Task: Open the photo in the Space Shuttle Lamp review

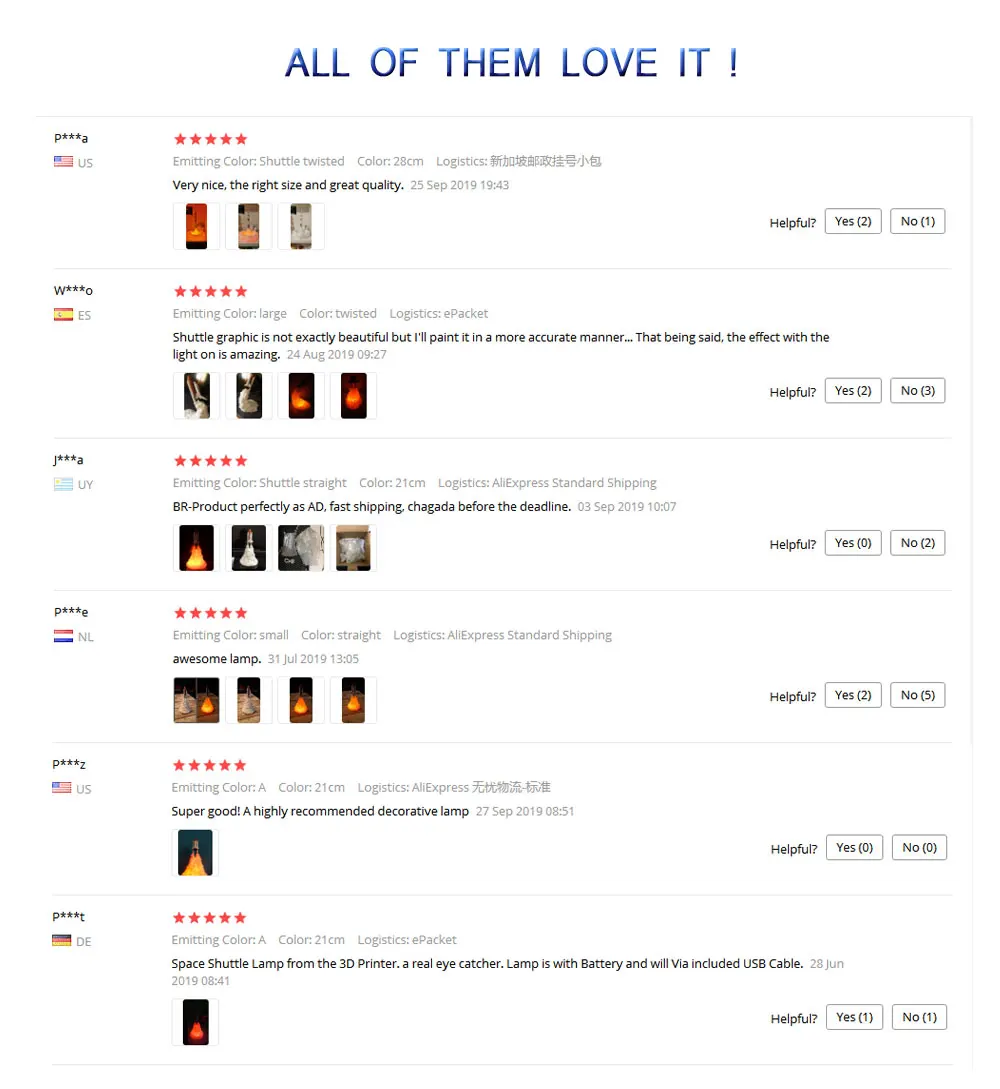Action: pyautogui.click(x=195, y=1022)
